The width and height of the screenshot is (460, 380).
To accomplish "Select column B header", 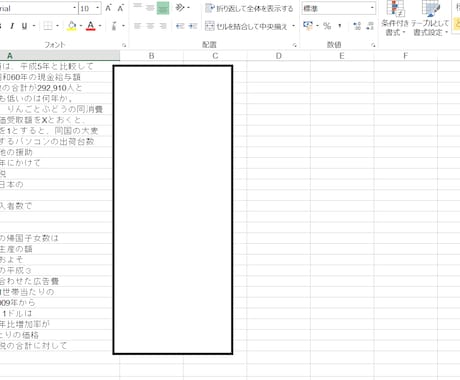I will (151, 56).
